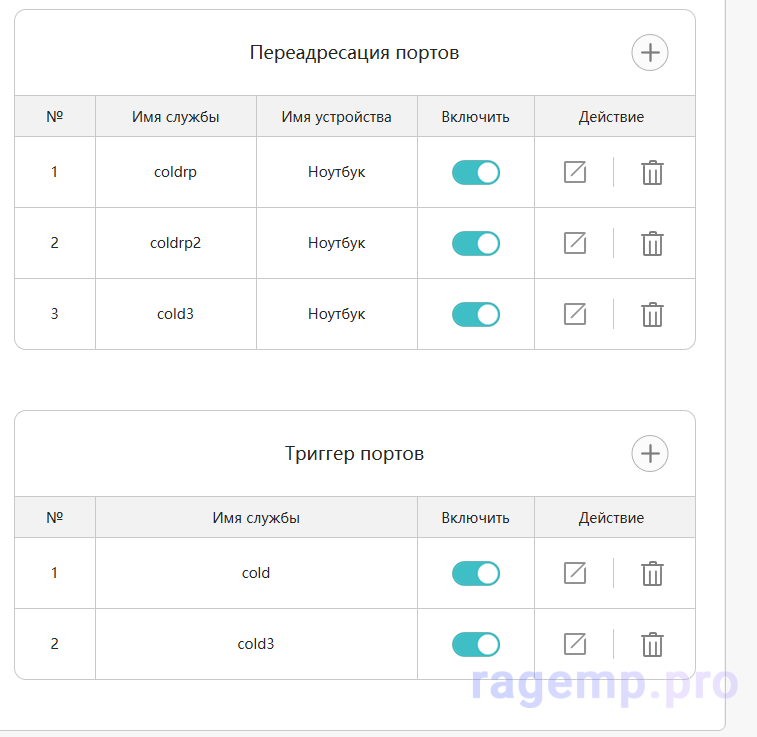Screen dimensions: 757x737
Task: Delete the cold3 port forwarding rule
Action: click(652, 314)
